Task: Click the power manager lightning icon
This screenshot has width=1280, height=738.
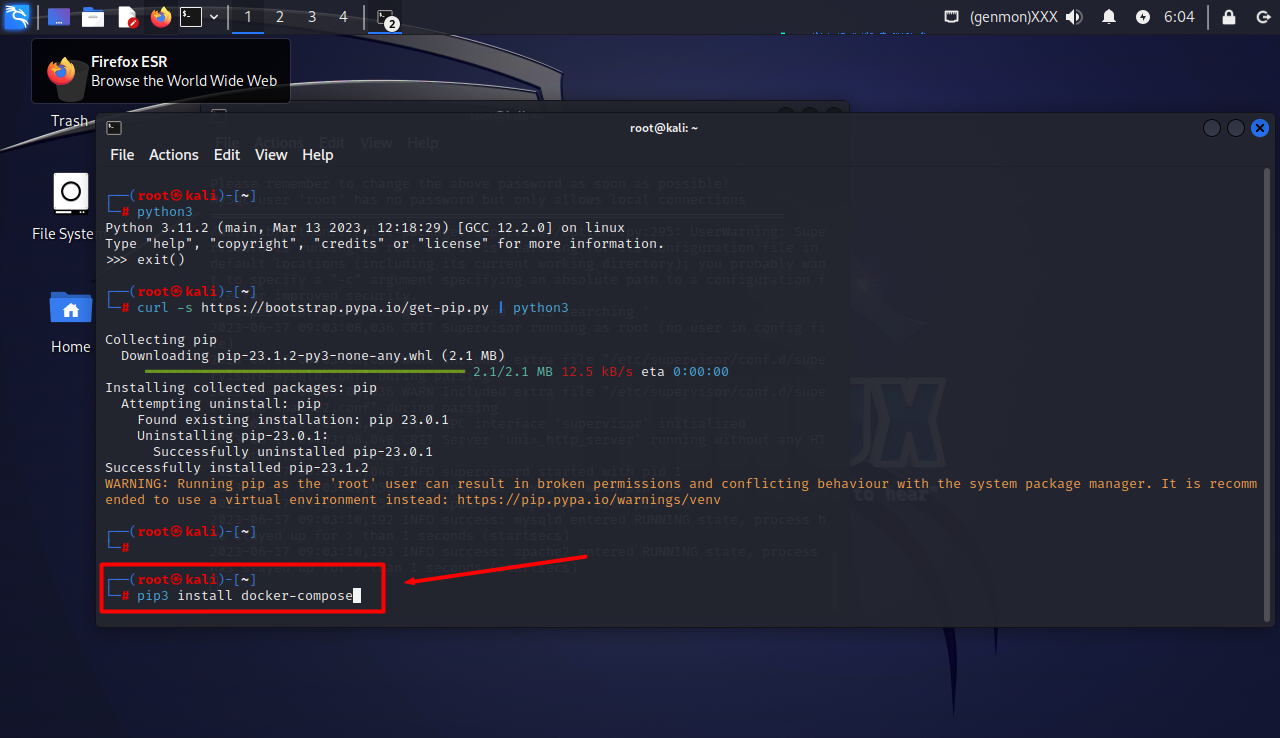Action: [x=1143, y=17]
